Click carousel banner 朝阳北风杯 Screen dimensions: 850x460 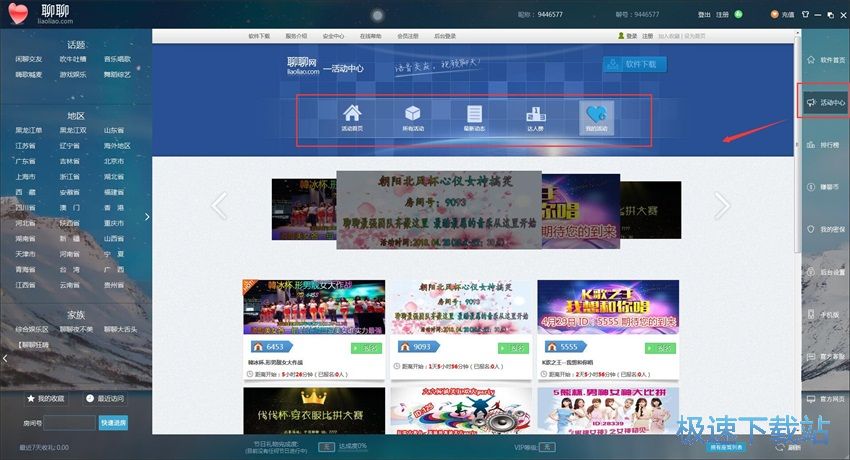click(439, 210)
